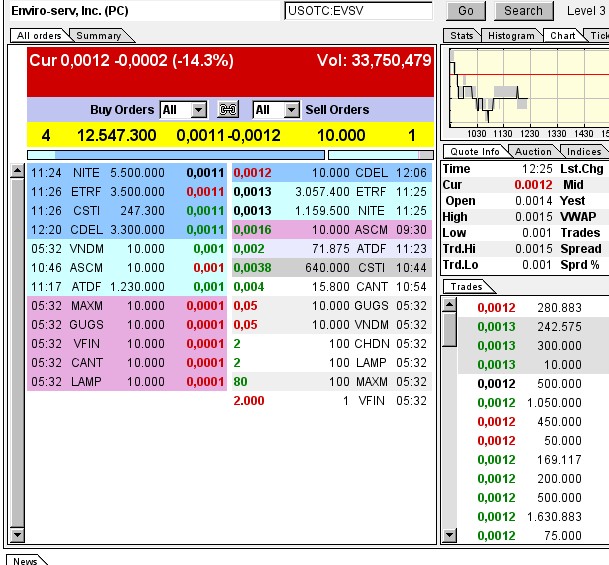Screen dimensions: 609x565
Task: Select the Quote Info tab
Action: [x=475, y=151]
